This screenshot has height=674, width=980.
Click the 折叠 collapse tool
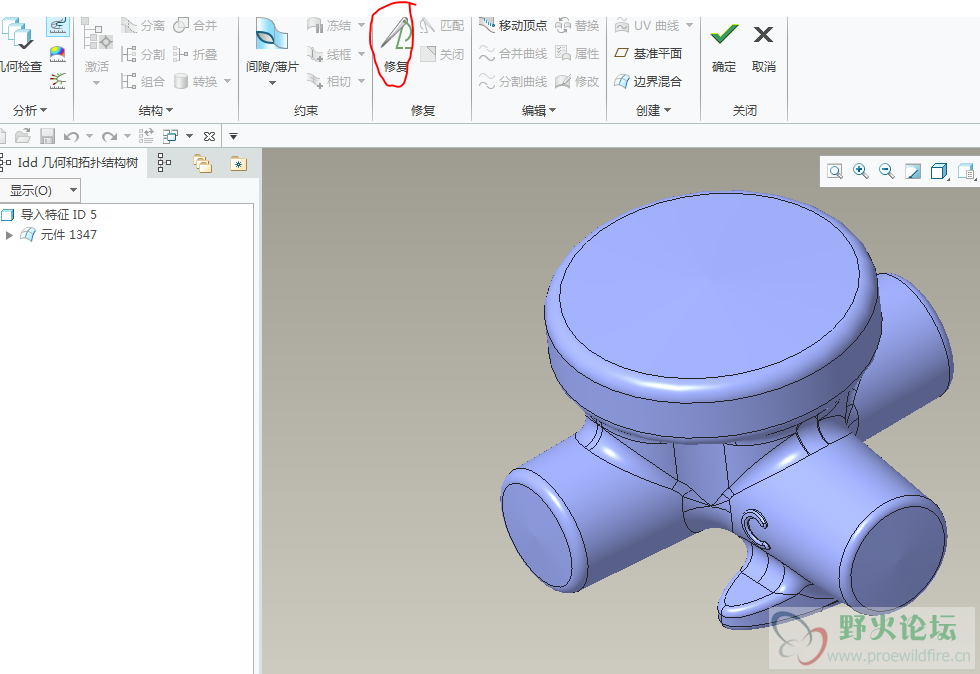[x=195, y=54]
